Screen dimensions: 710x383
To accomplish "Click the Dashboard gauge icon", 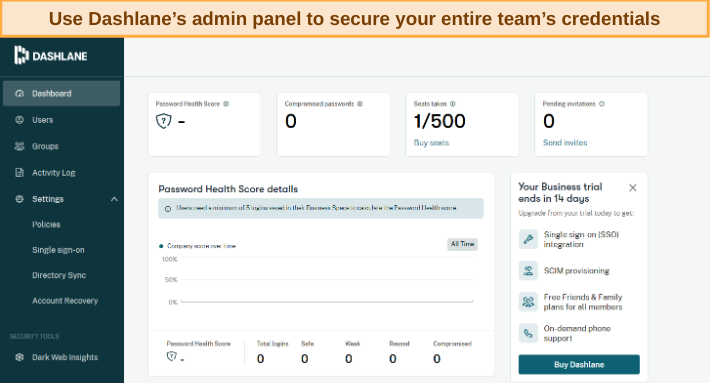I will tap(19, 93).
